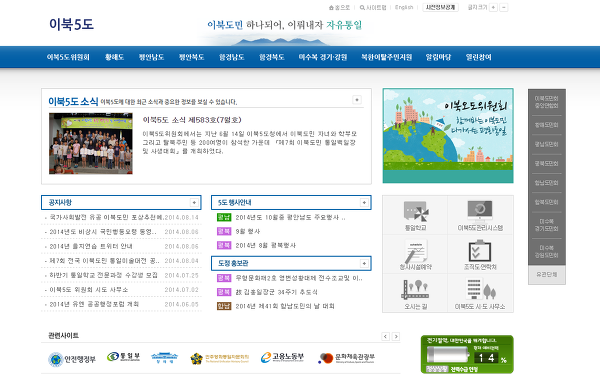The image size is (600, 386).
Task: Open news article 제583호(7월호)
Action: (192, 120)
